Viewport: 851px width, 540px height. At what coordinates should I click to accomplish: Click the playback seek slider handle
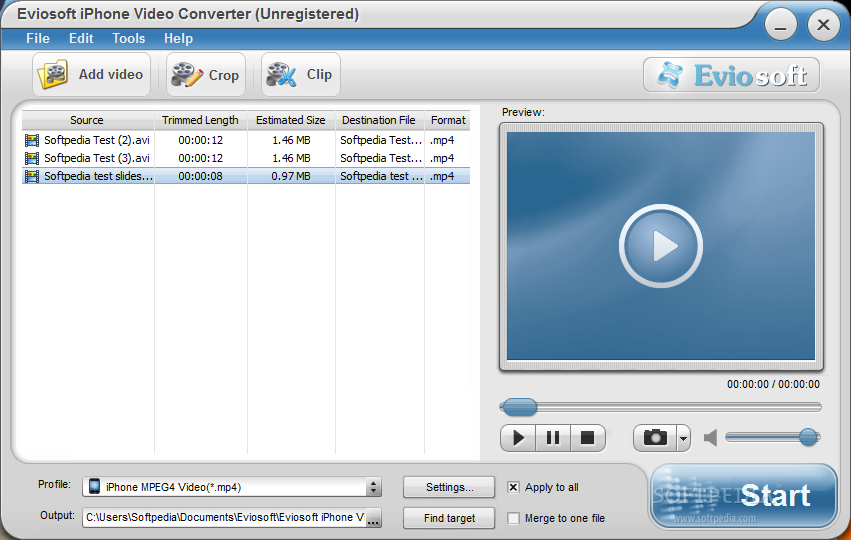pyautogui.click(x=519, y=406)
